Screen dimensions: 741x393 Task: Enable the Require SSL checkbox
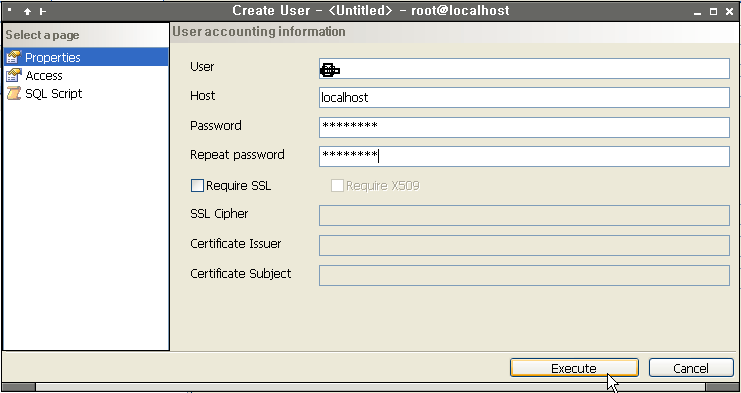(x=197, y=186)
